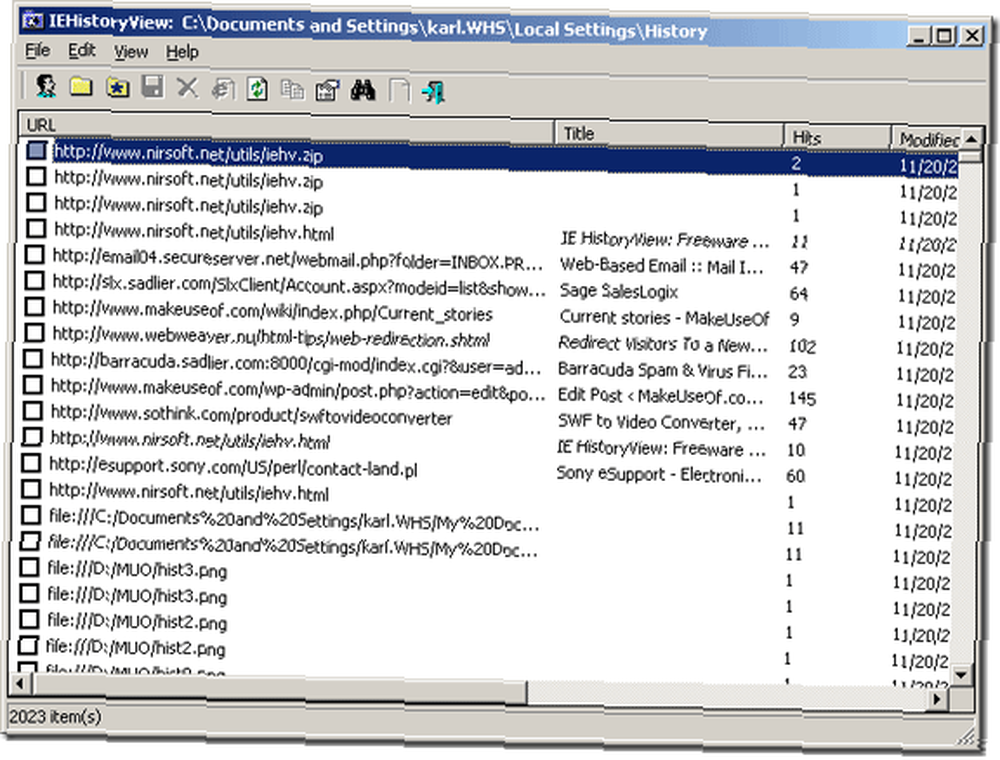Open the Help menu
This screenshot has height=760, width=1000.
pyautogui.click(x=182, y=52)
